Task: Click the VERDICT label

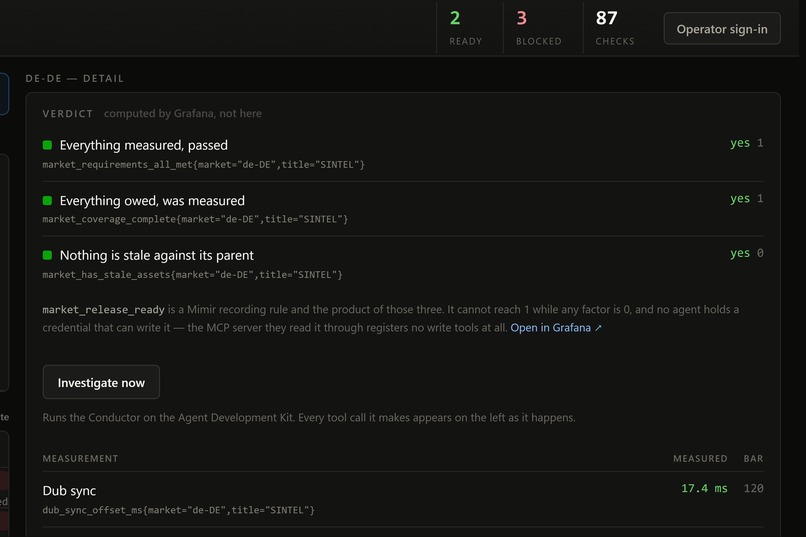Action: 68,114
